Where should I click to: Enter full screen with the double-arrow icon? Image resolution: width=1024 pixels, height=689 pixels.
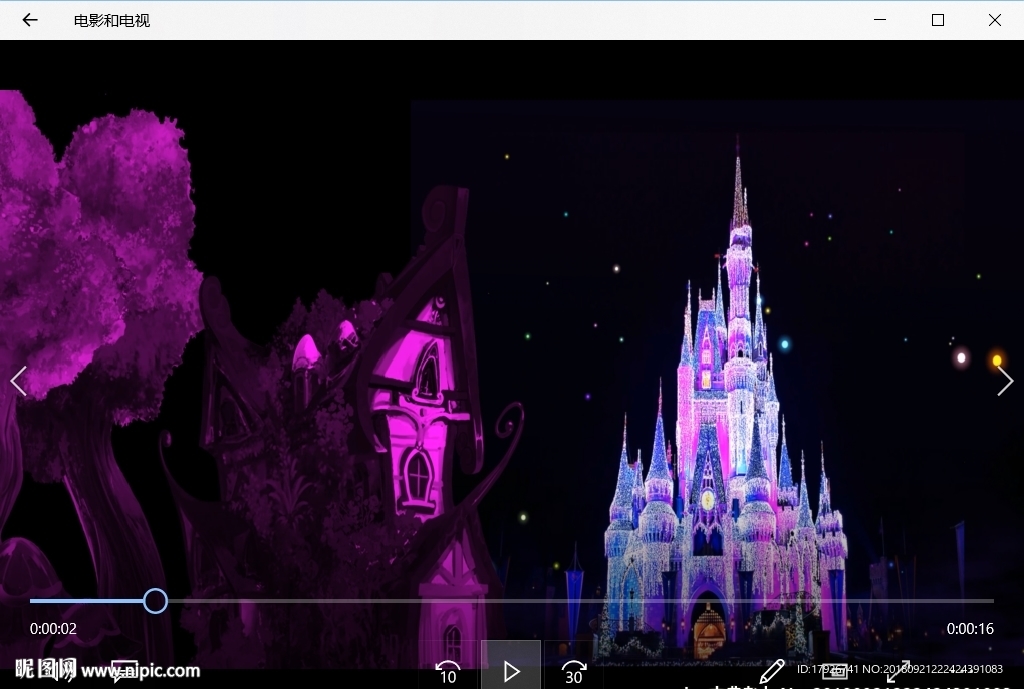pos(898,671)
